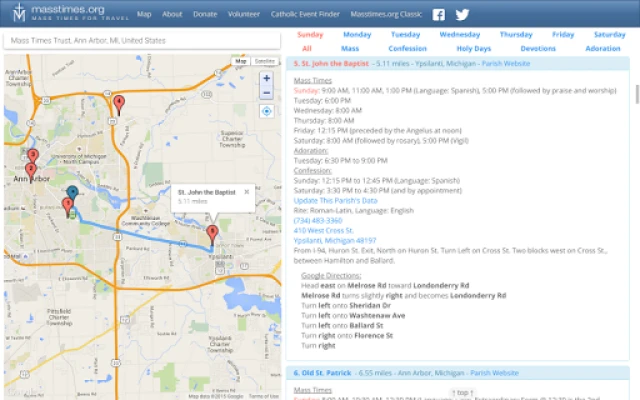Click Update This Parish's Data link
This screenshot has width=640, height=400.
click(336, 200)
